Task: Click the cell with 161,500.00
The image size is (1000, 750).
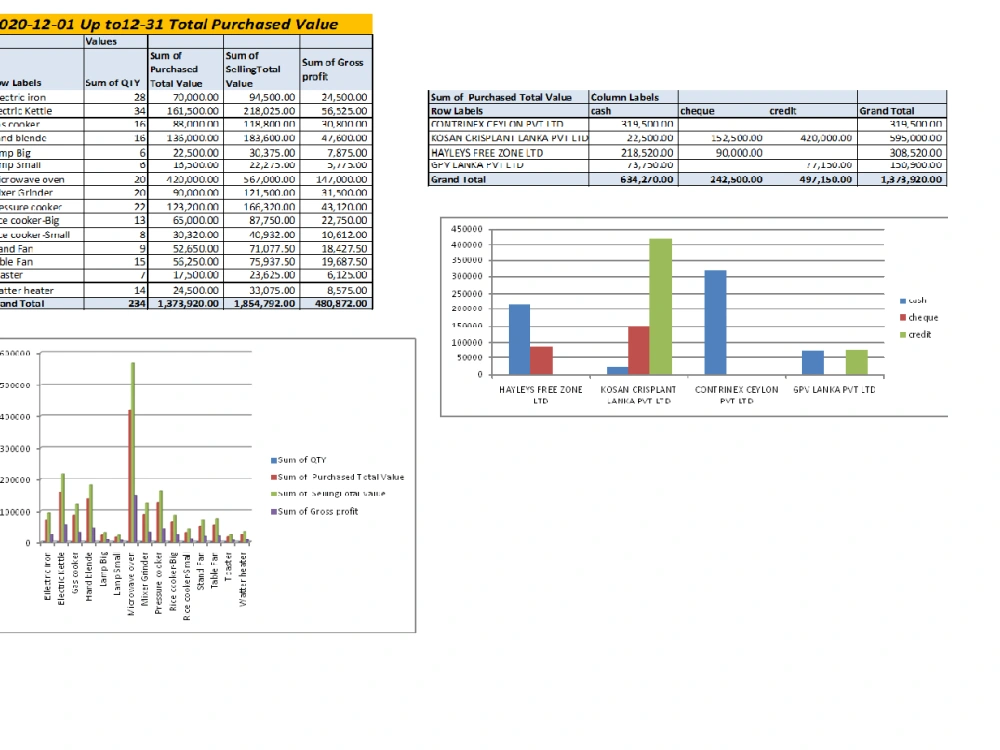Action: pos(186,111)
